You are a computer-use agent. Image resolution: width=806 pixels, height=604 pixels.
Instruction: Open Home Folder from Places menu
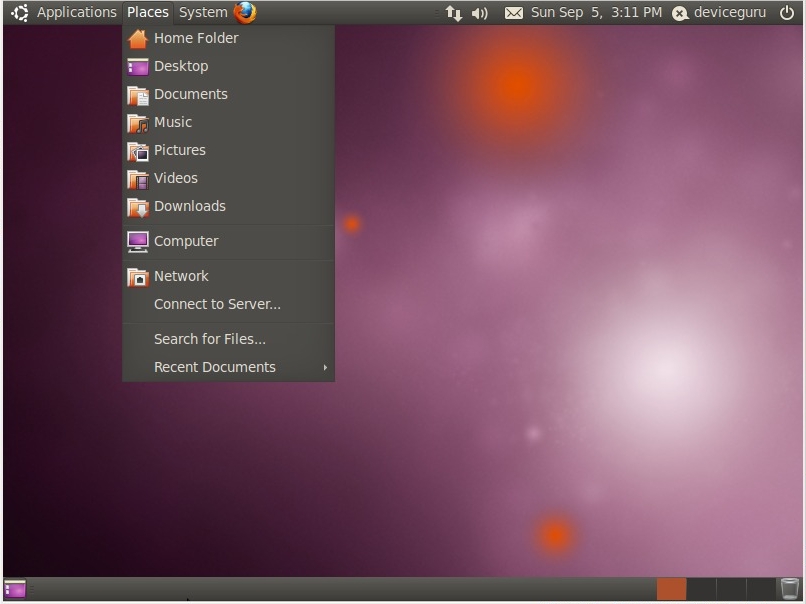229,38
